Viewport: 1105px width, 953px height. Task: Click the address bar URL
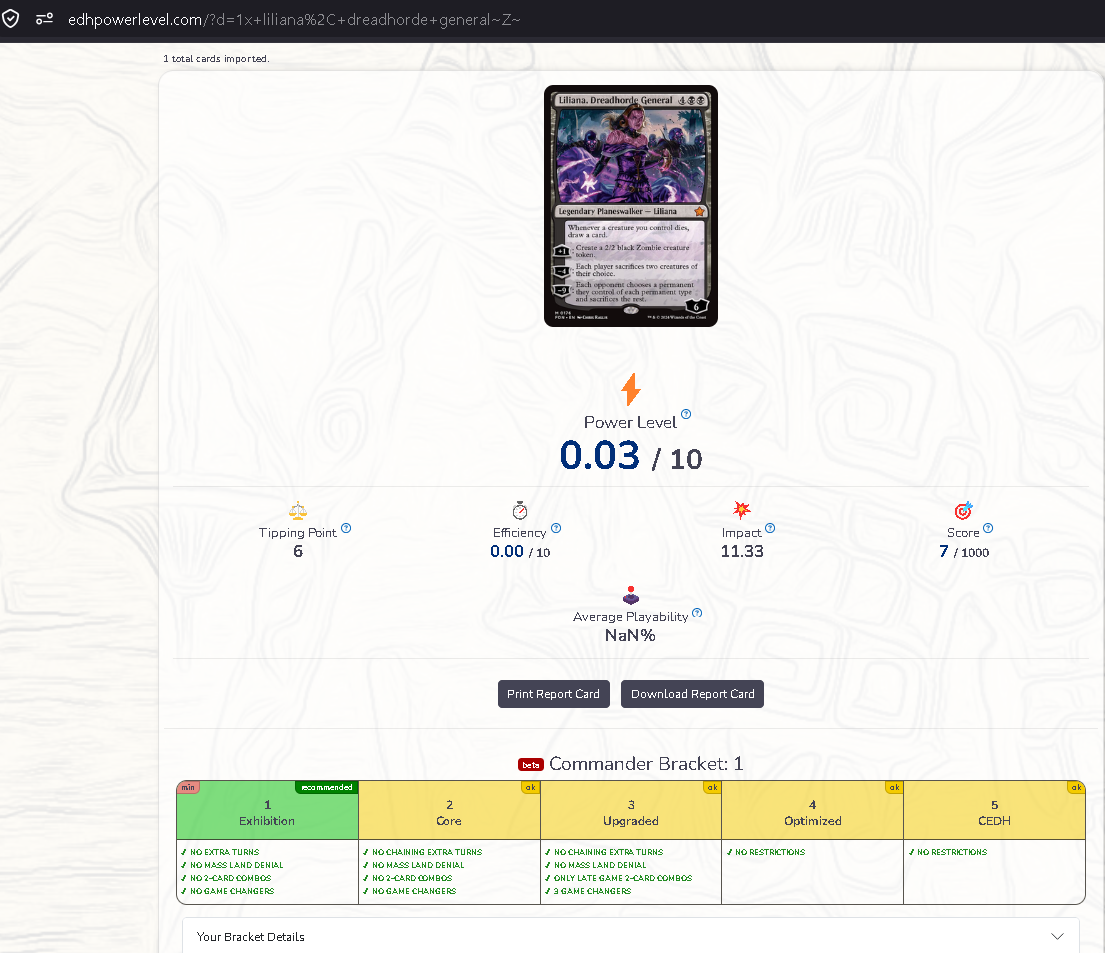294,20
